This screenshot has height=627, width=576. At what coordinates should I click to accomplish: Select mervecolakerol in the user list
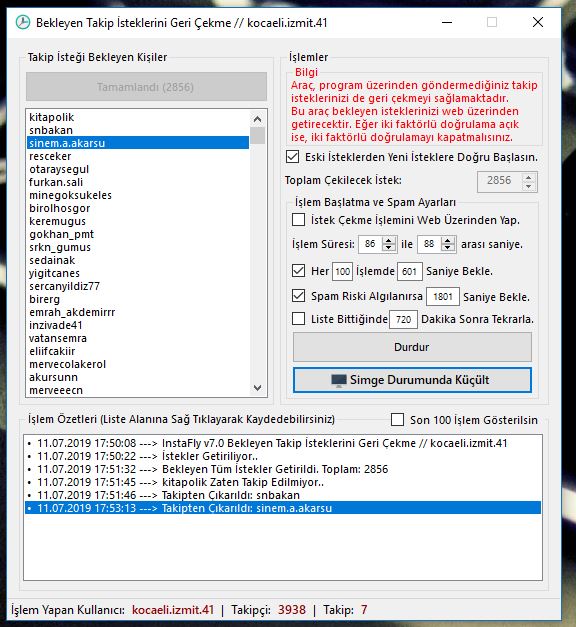click(138, 364)
